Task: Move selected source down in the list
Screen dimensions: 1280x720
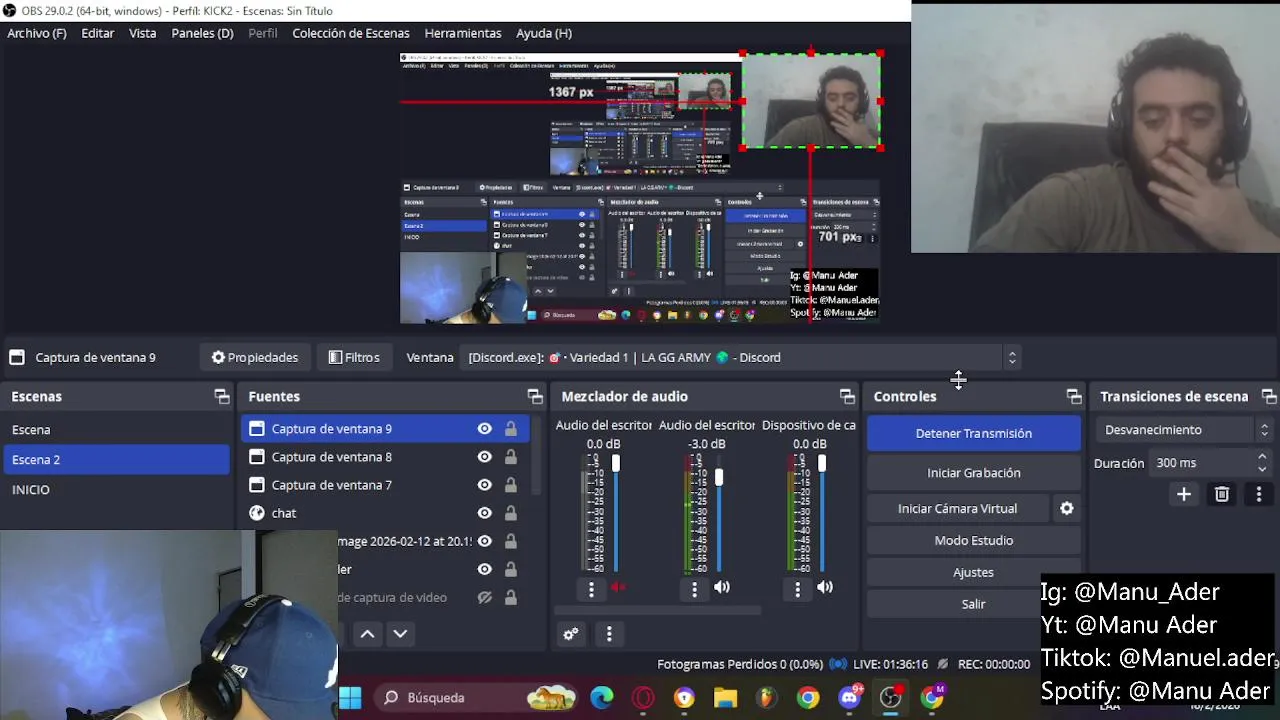Action: (400, 634)
